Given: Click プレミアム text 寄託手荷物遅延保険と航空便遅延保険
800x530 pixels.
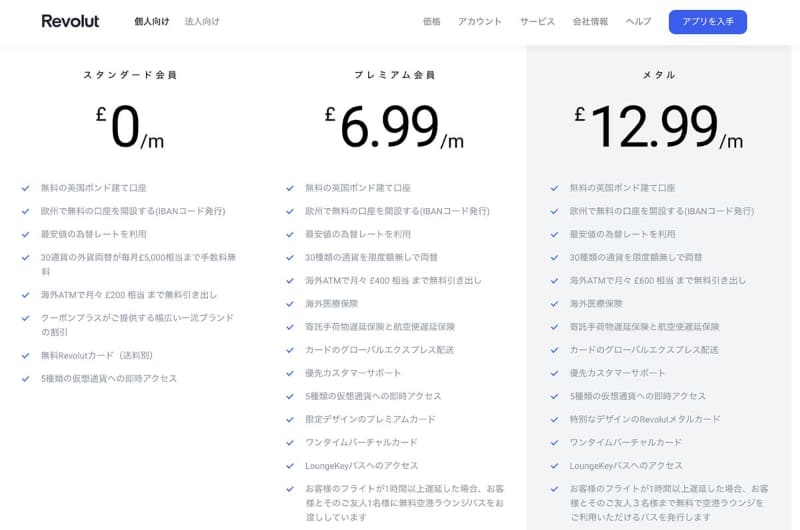Looking at the screenshot, I should click(x=380, y=327).
